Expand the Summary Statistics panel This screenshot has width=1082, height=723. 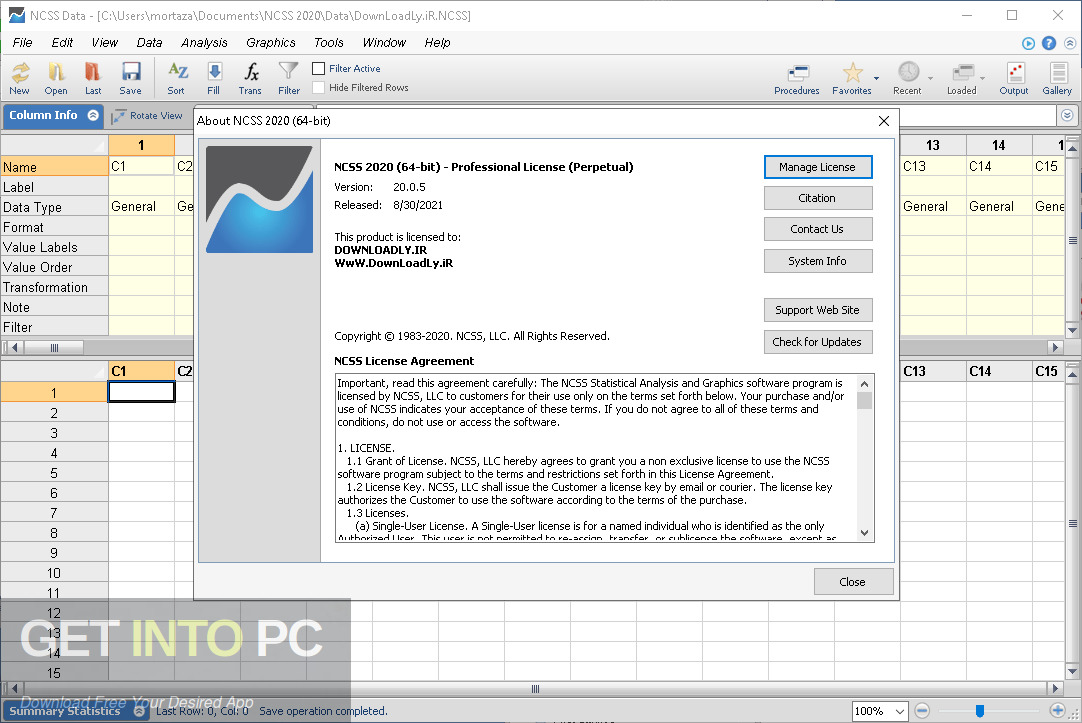[x=139, y=711]
